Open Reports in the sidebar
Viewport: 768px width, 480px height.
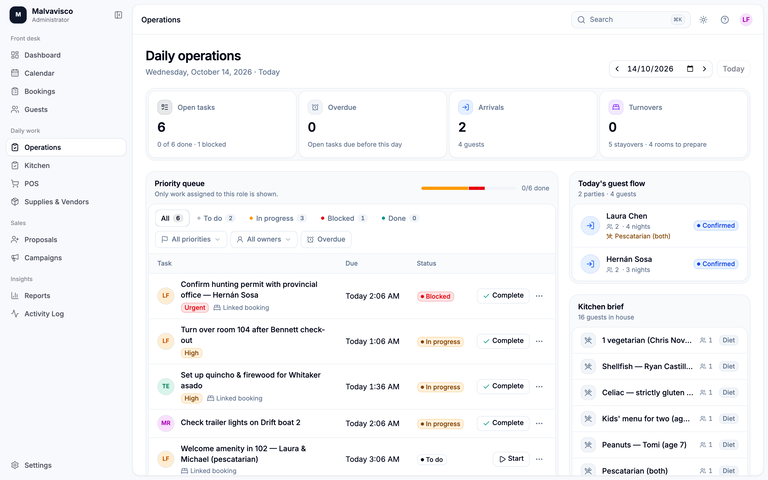click(x=66, y=295)
